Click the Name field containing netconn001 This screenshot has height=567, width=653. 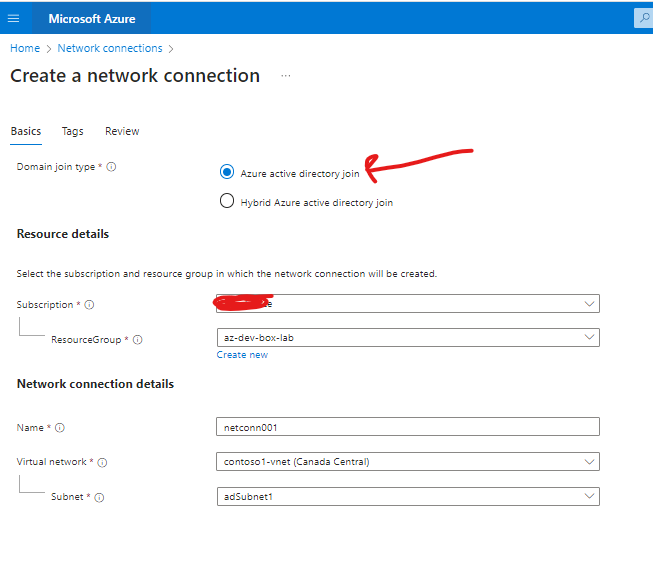[408, 427]
